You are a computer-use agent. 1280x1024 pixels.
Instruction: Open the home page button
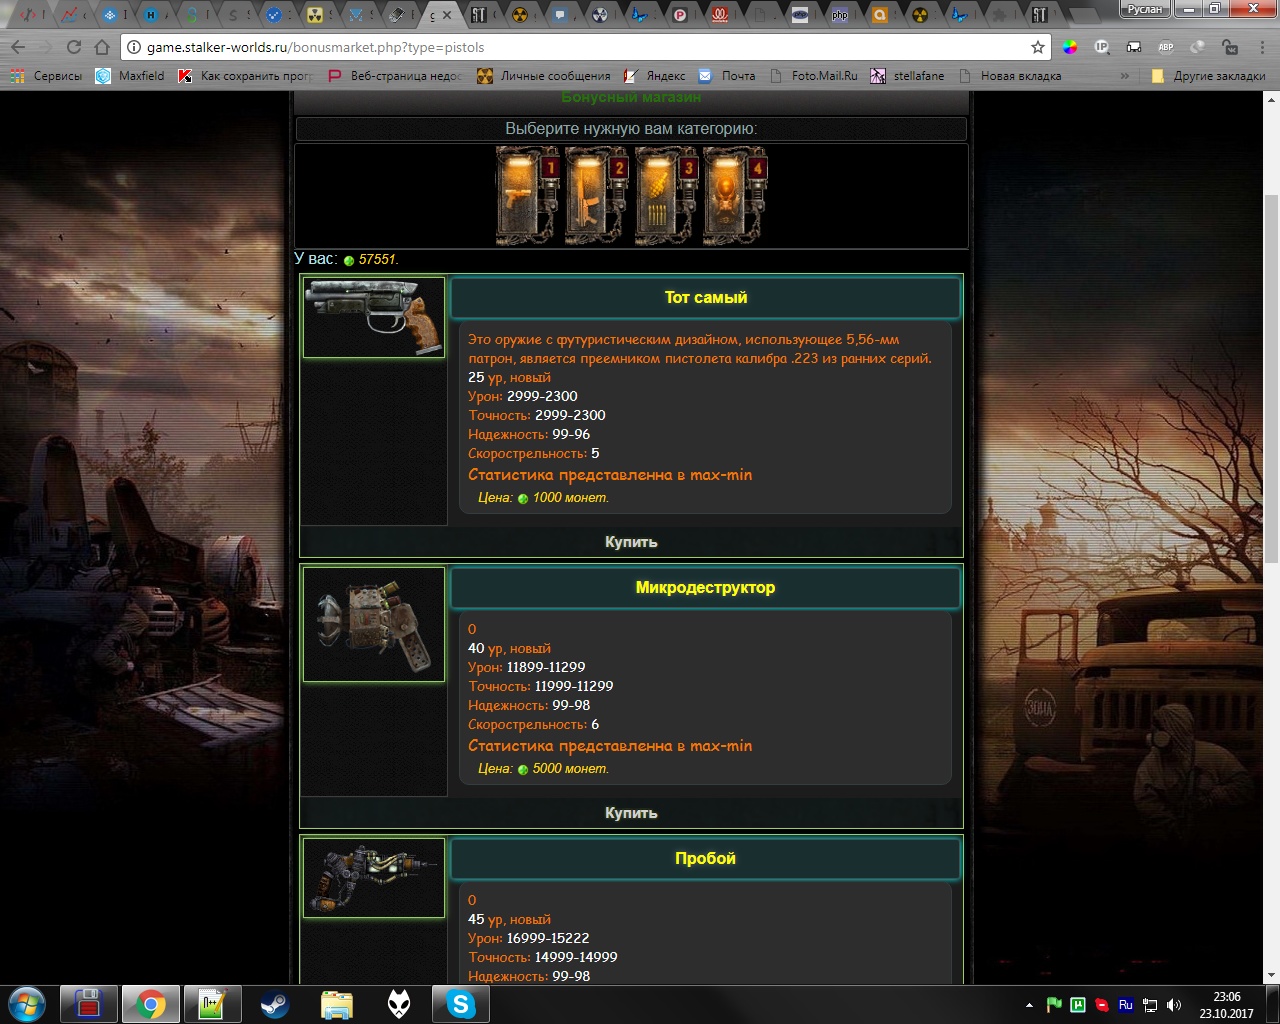(x=101, y=47)
